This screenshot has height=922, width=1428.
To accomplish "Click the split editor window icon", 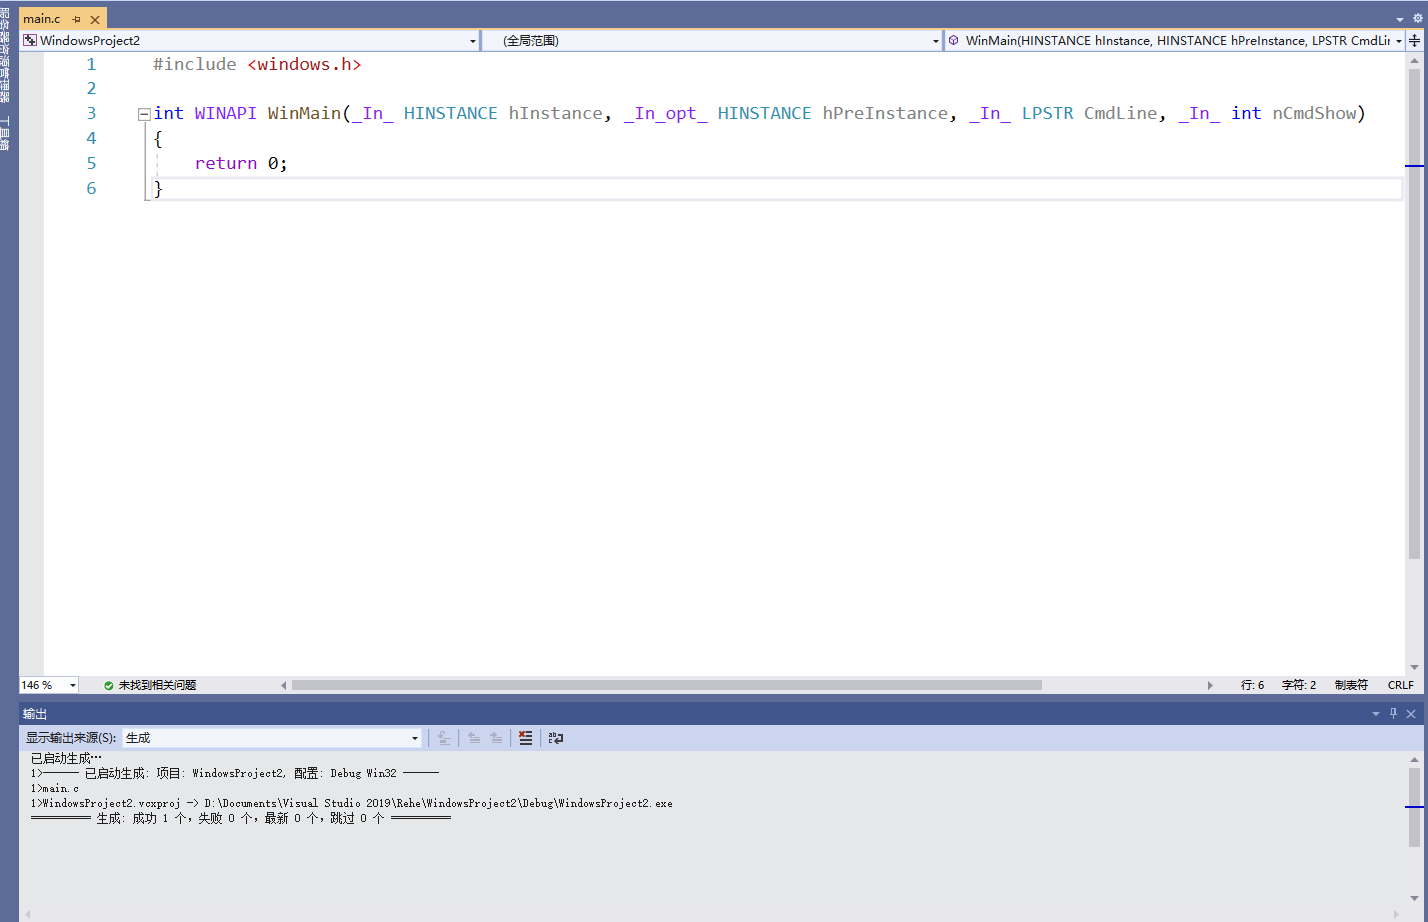I will (1415, 40).
